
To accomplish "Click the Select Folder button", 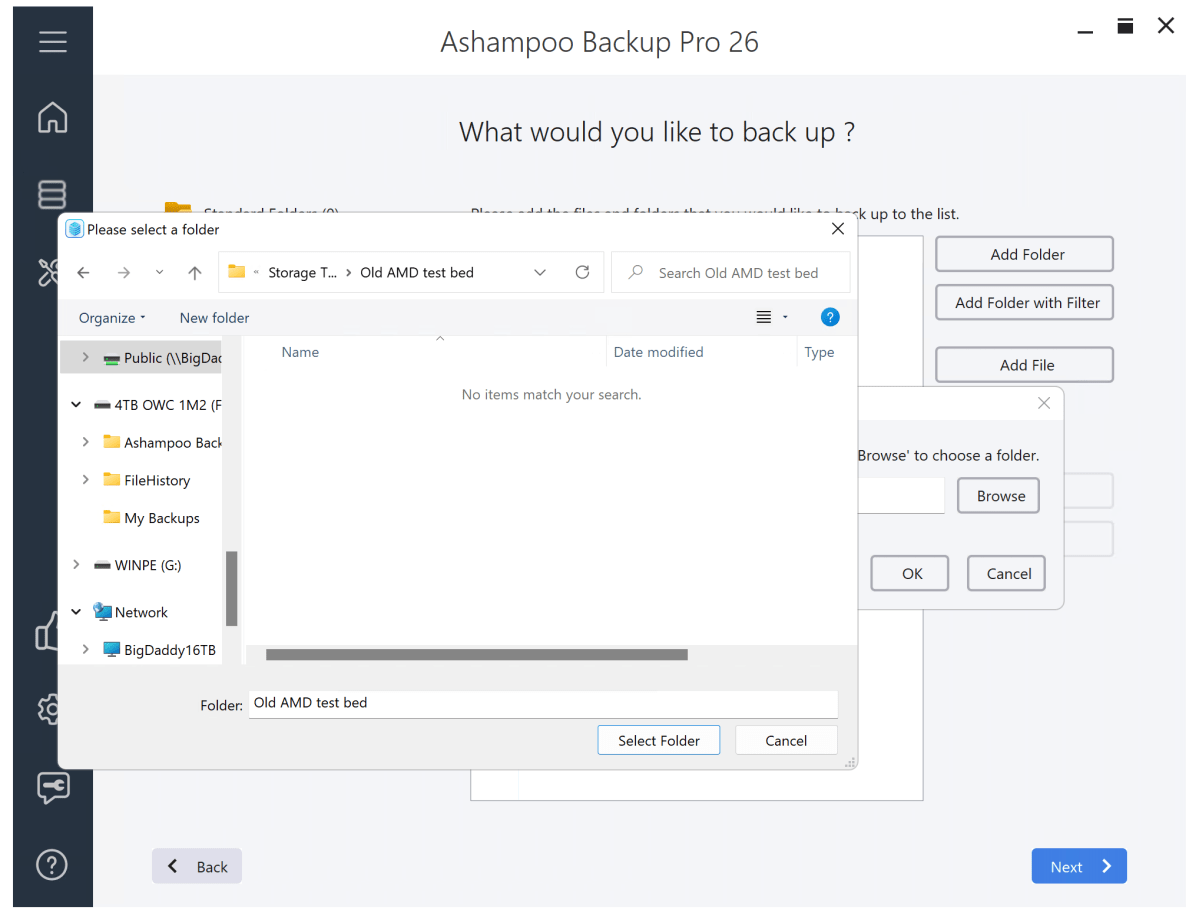I will [658, 740].
